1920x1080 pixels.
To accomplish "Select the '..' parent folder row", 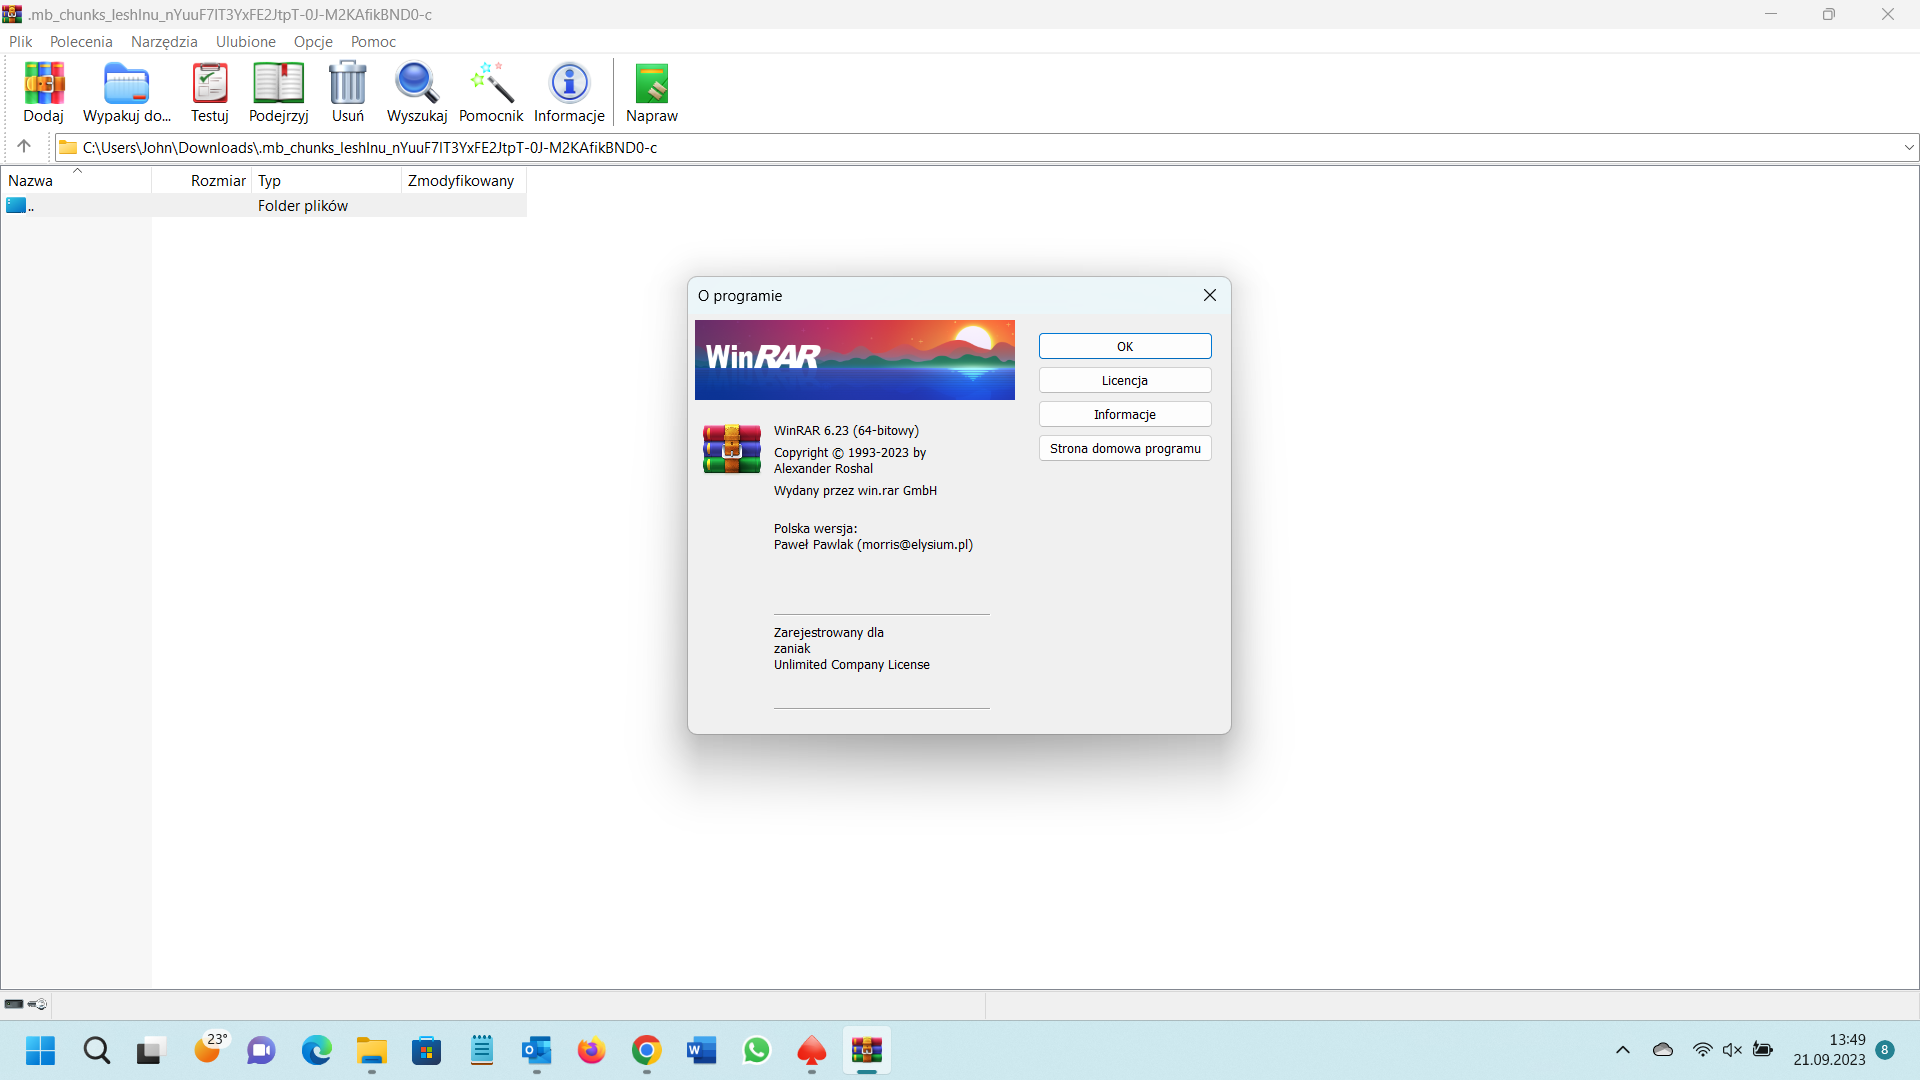I will tap(264, 205).
